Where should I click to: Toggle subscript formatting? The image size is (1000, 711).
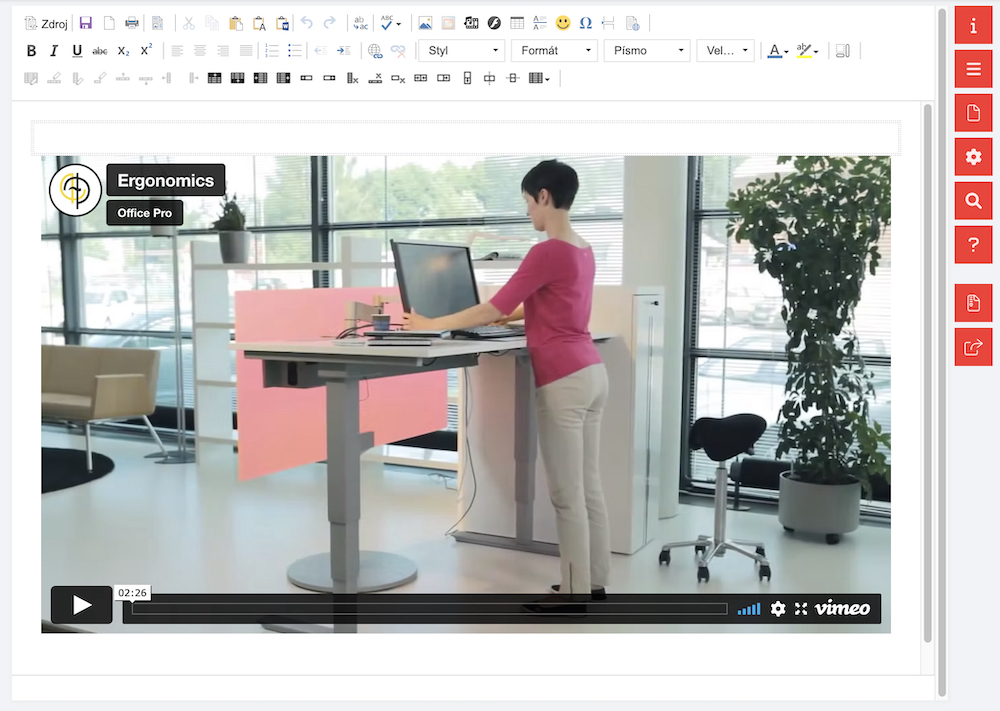(x=124, y=51)
